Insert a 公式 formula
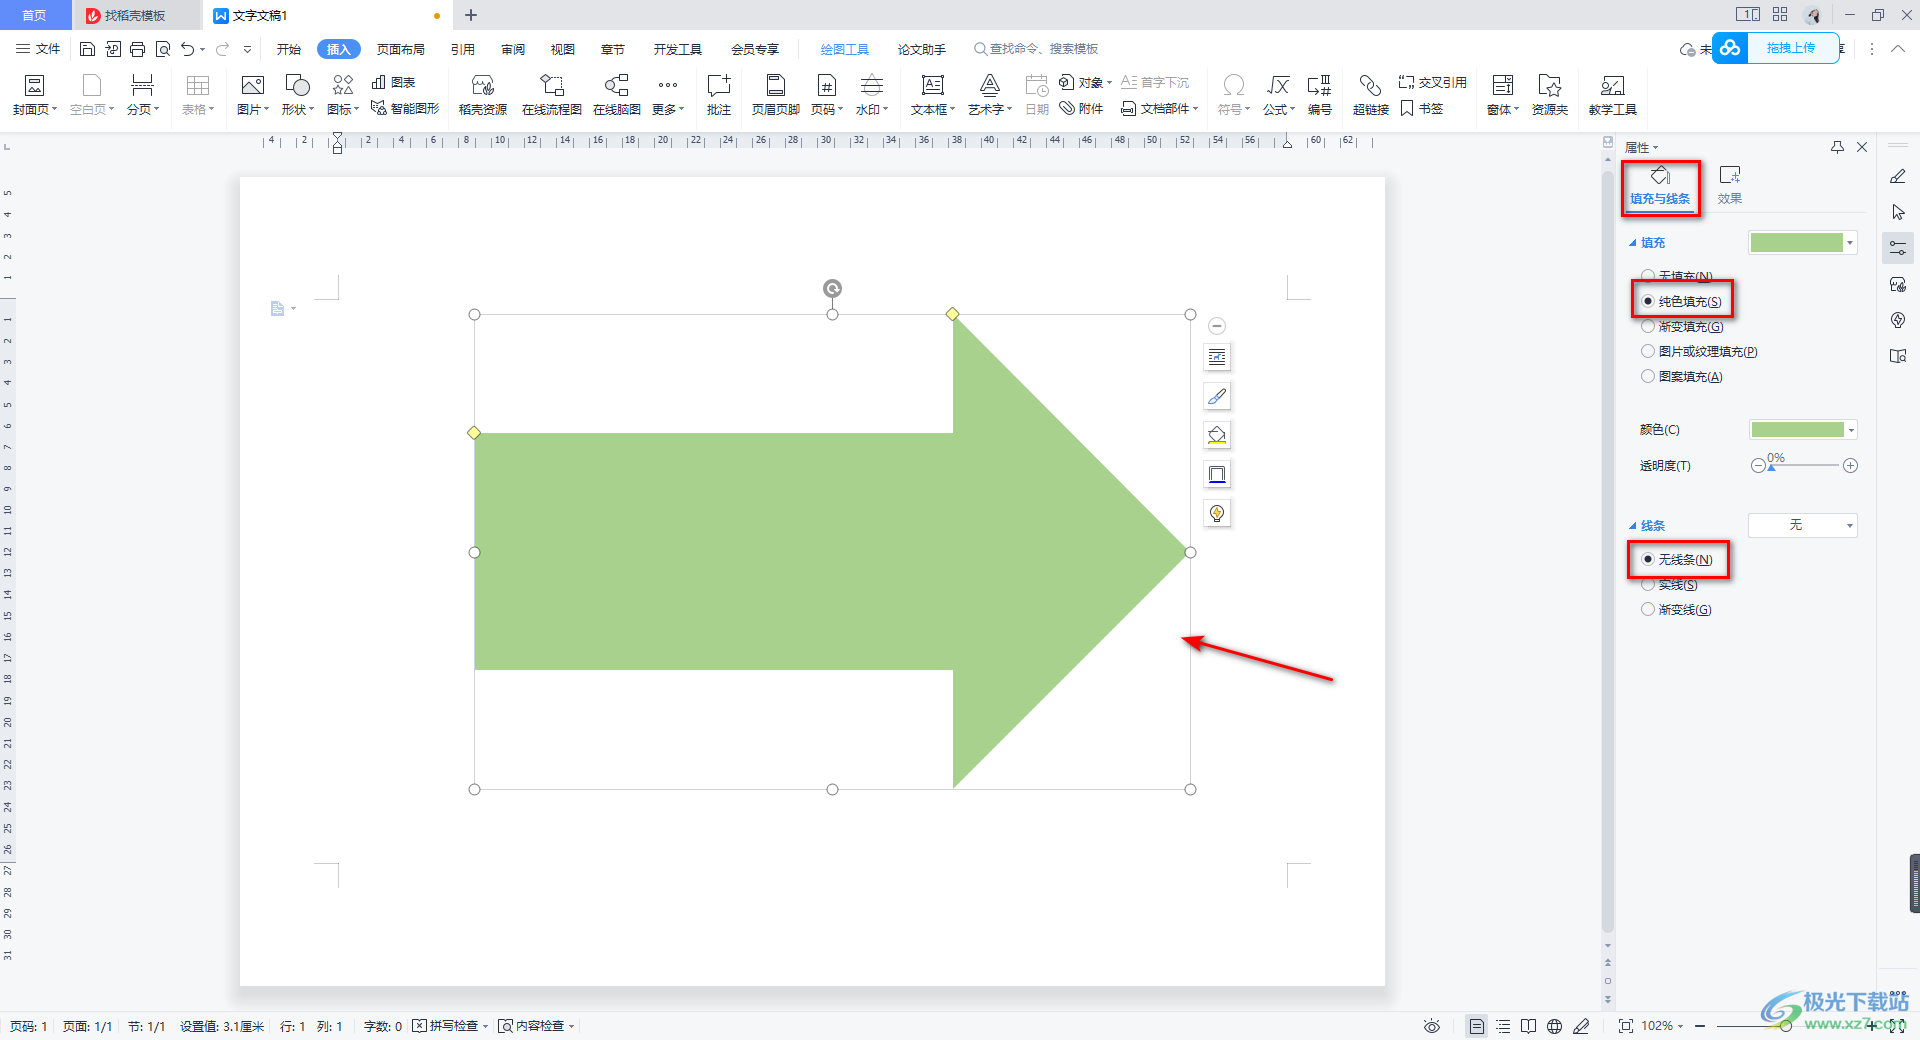 click(1278, 95)
